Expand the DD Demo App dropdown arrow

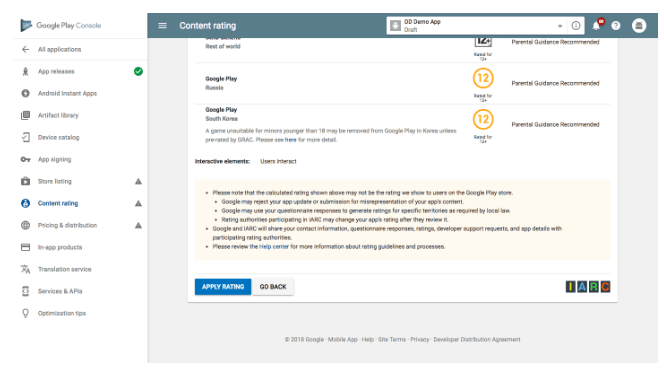[x=560, y=26]
